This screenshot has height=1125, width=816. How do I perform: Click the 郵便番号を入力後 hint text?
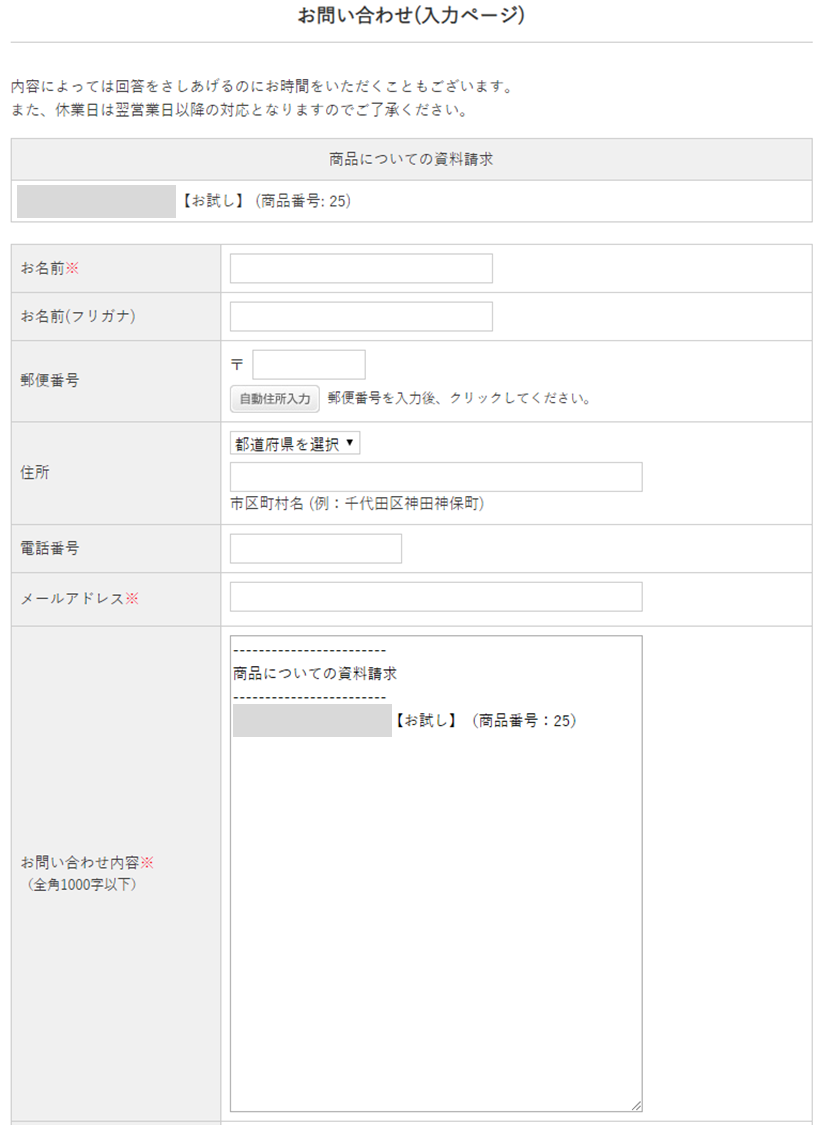tap(459, 398)
